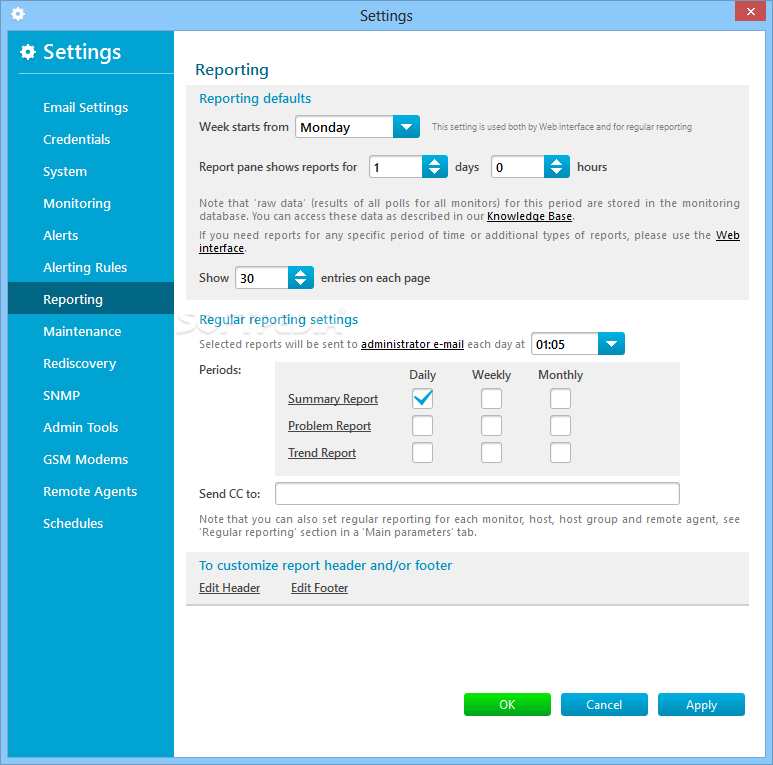773x765 pixels.
Task: Increase the hours spinner value
Action: [557, 162]
